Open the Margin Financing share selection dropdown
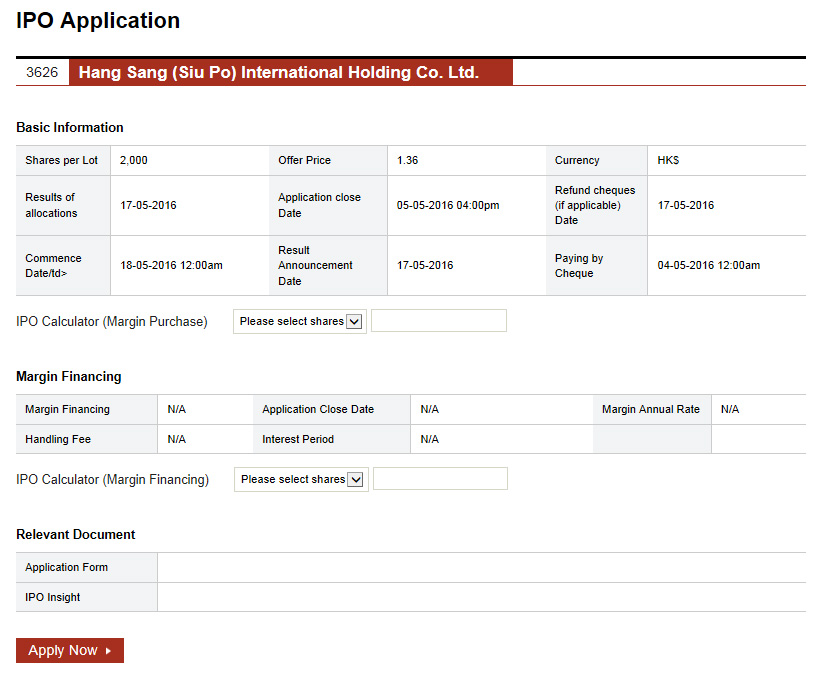This screenshot has width=822, height=684. (301, 479)
